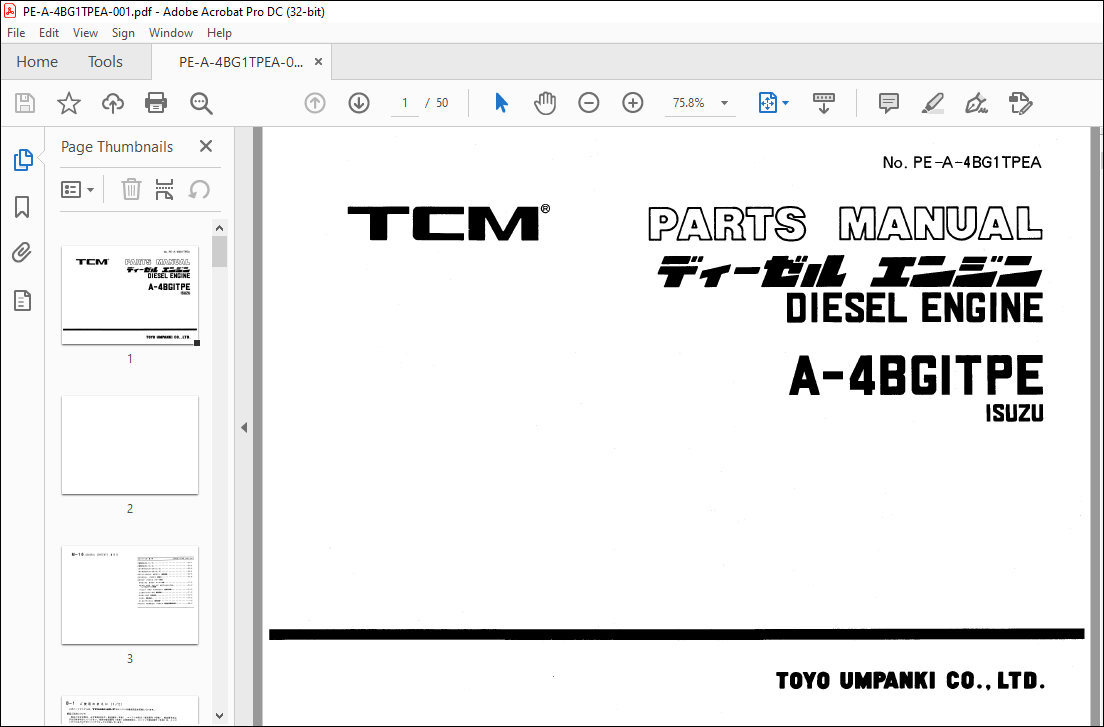Viewport: 1104px width, 727px height.
Task: Click the Save file icon
Action: (x=25, y=103)
